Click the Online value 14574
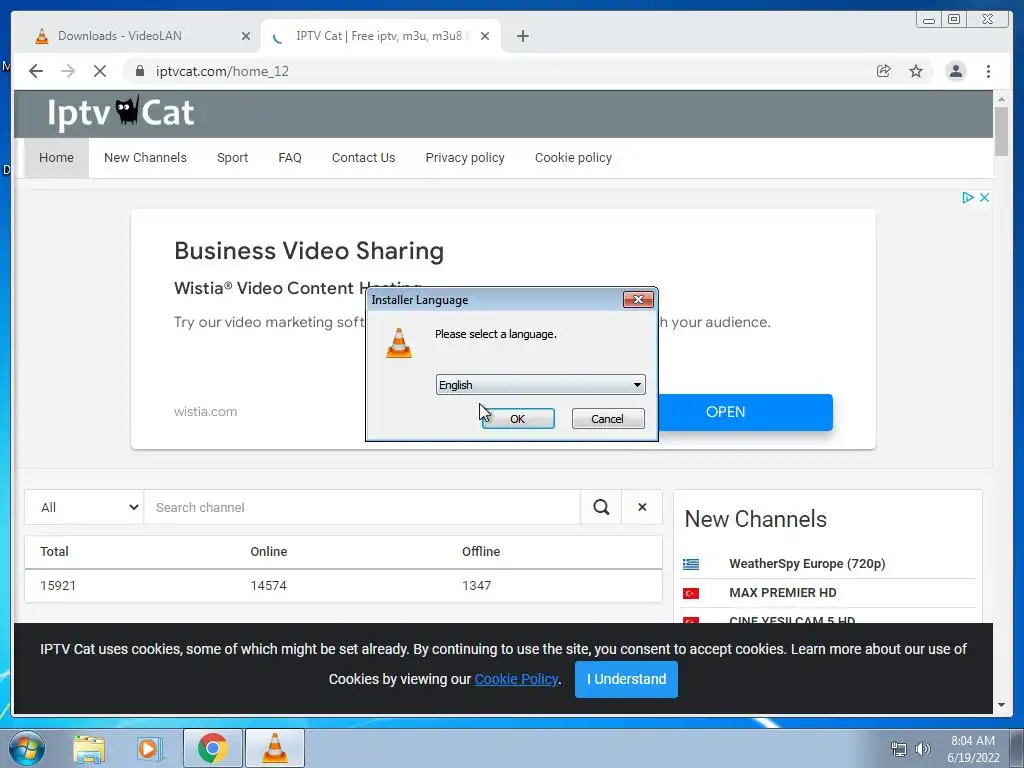Image resolution: width=1024 pixels, height=768 pixels. point(268,586)
